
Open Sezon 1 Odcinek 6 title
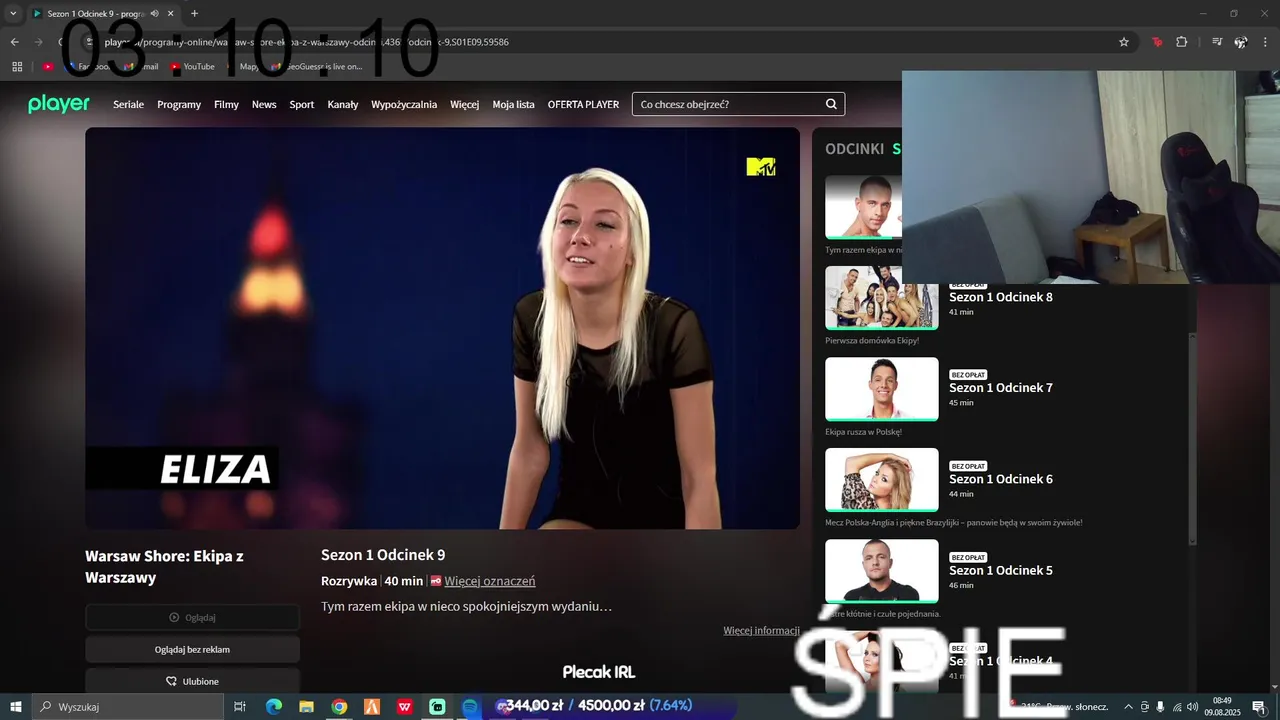click(x=1001, y=479)
